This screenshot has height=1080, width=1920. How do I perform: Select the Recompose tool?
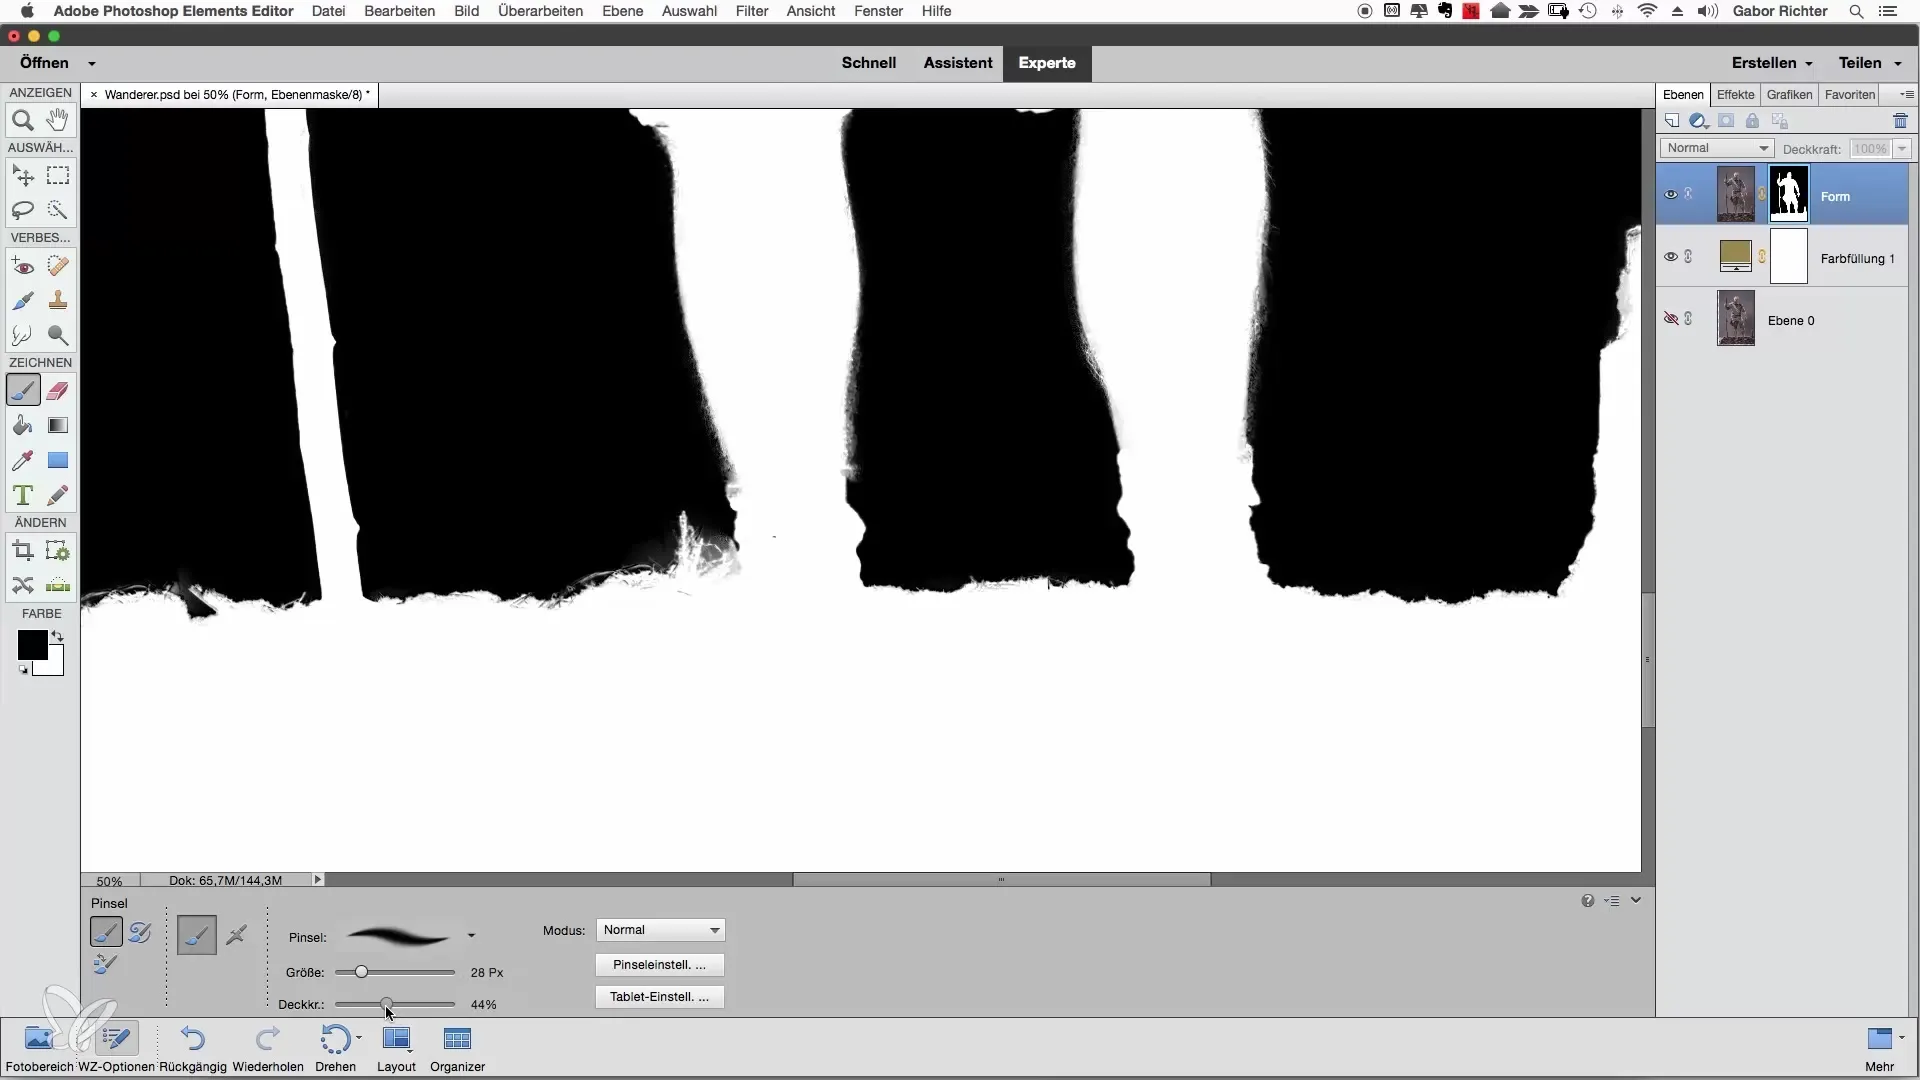pos(58,551)
